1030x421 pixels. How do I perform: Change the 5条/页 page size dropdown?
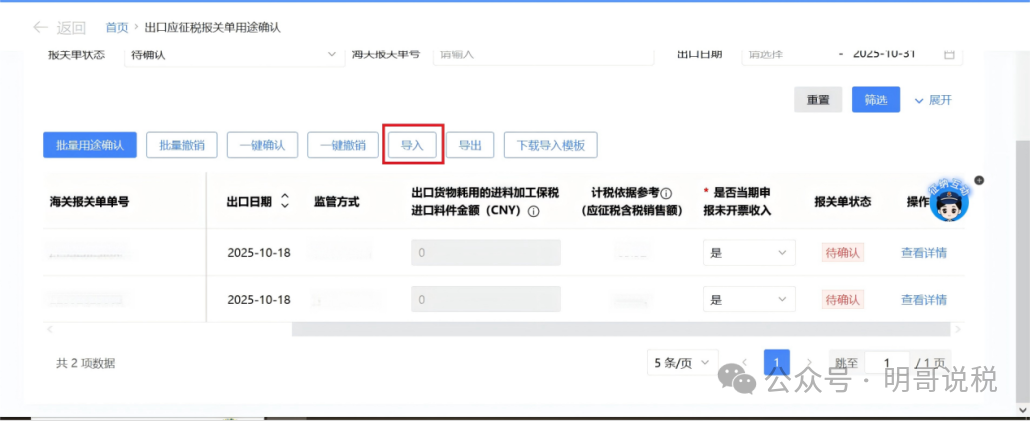[680, 363]
